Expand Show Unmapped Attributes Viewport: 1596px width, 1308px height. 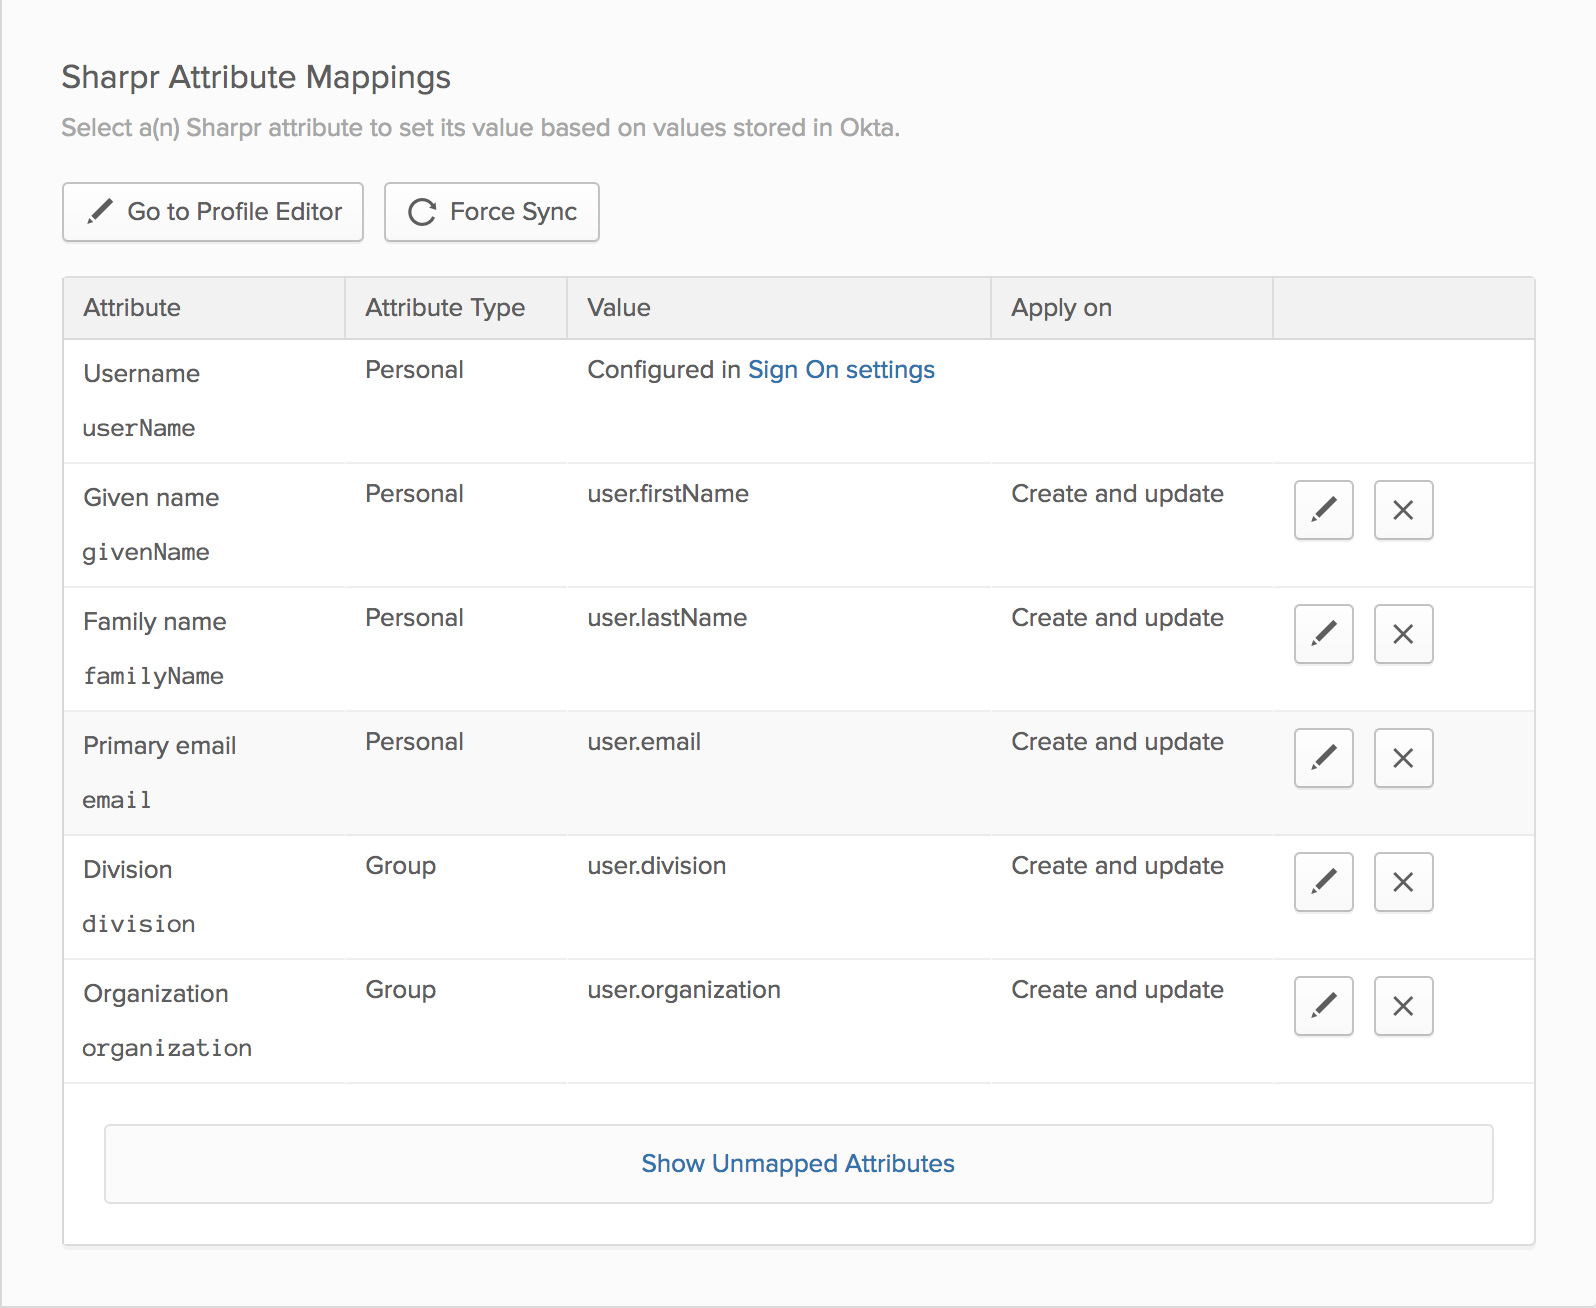[798, 1164]
